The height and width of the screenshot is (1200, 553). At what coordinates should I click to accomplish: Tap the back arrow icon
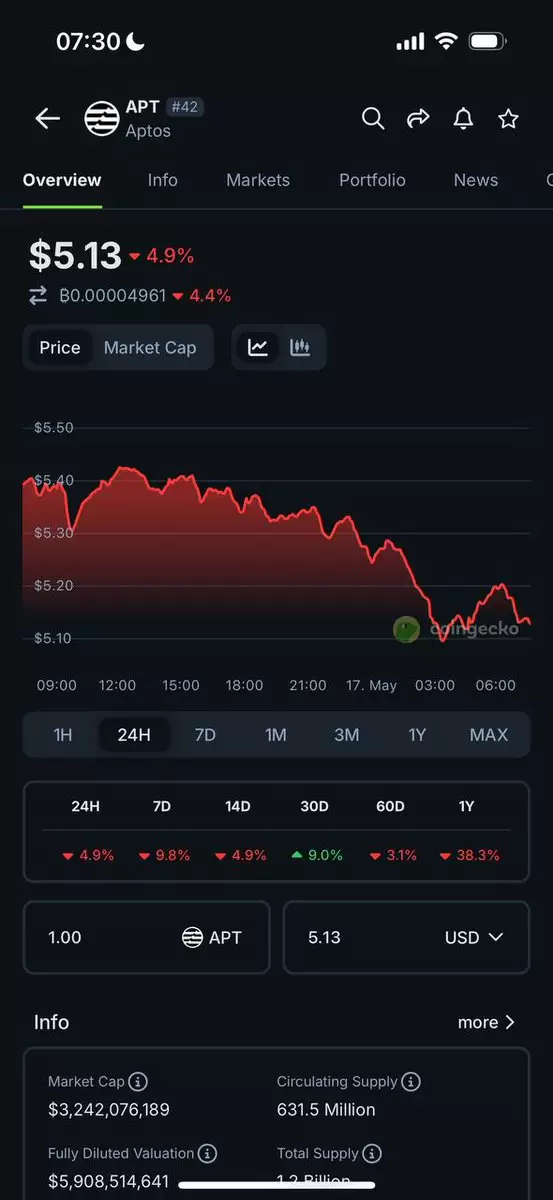[x=47, y=119]
